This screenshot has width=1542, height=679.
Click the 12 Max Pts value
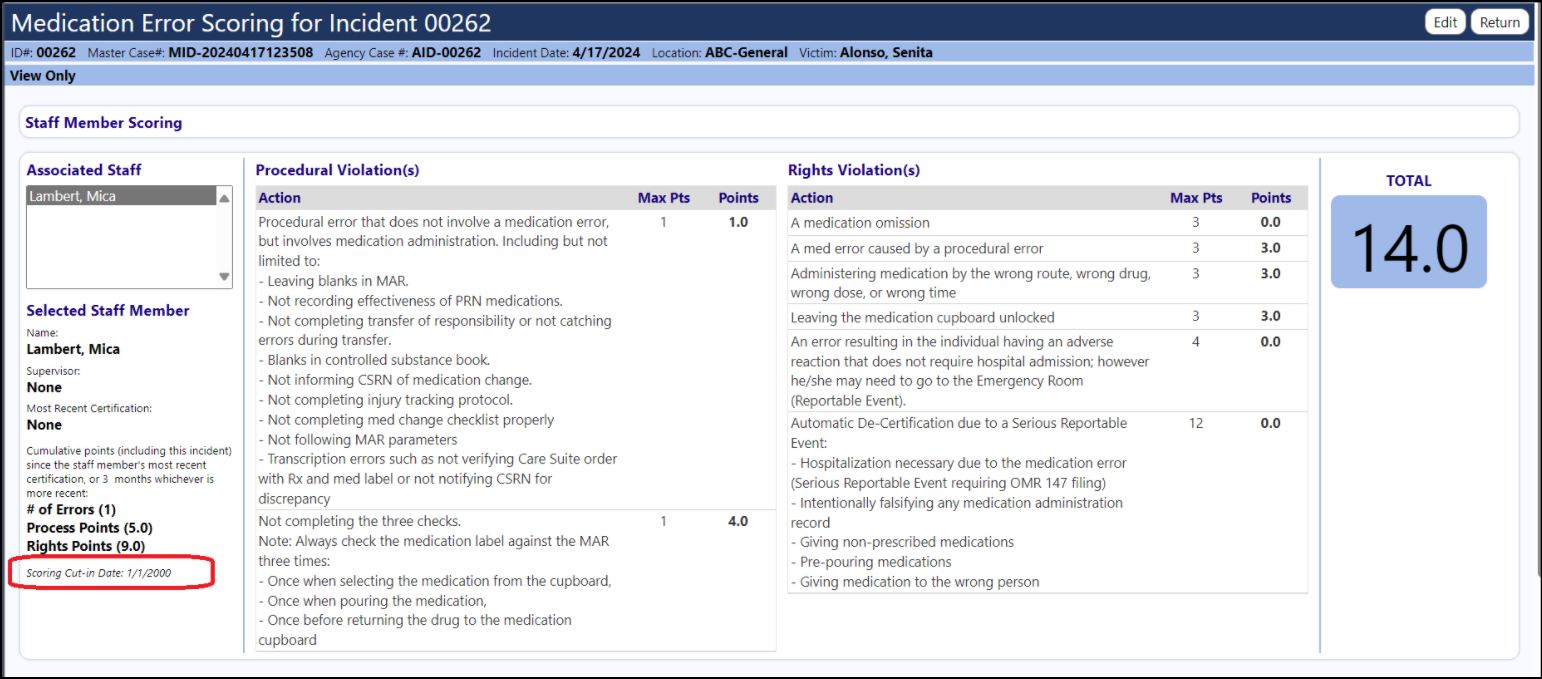[x=1196, y=423]
